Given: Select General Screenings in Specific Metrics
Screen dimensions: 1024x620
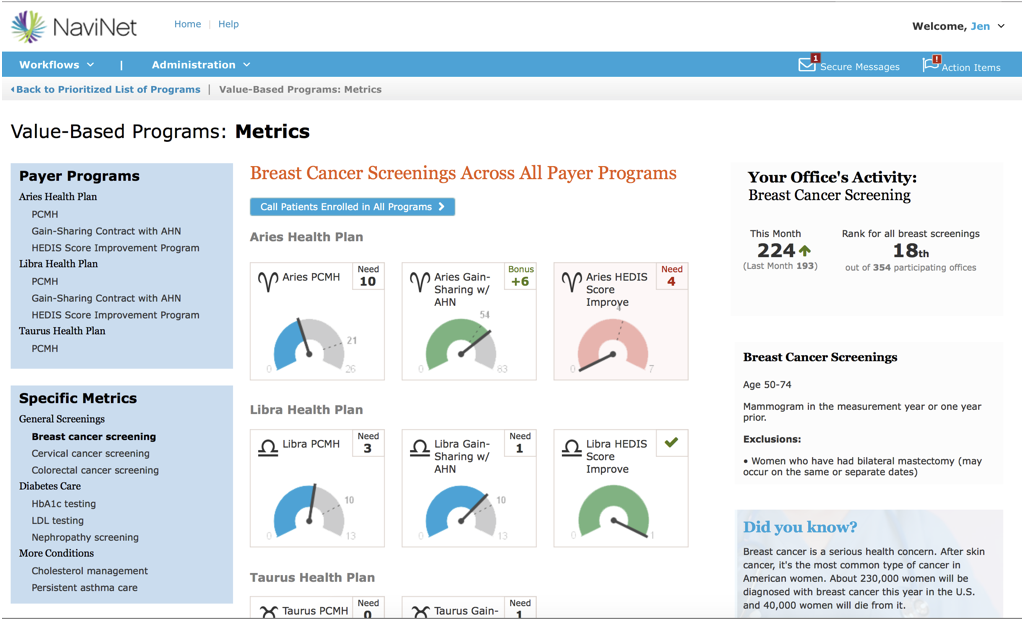Looking at the screenshot, I should point(62,419).
